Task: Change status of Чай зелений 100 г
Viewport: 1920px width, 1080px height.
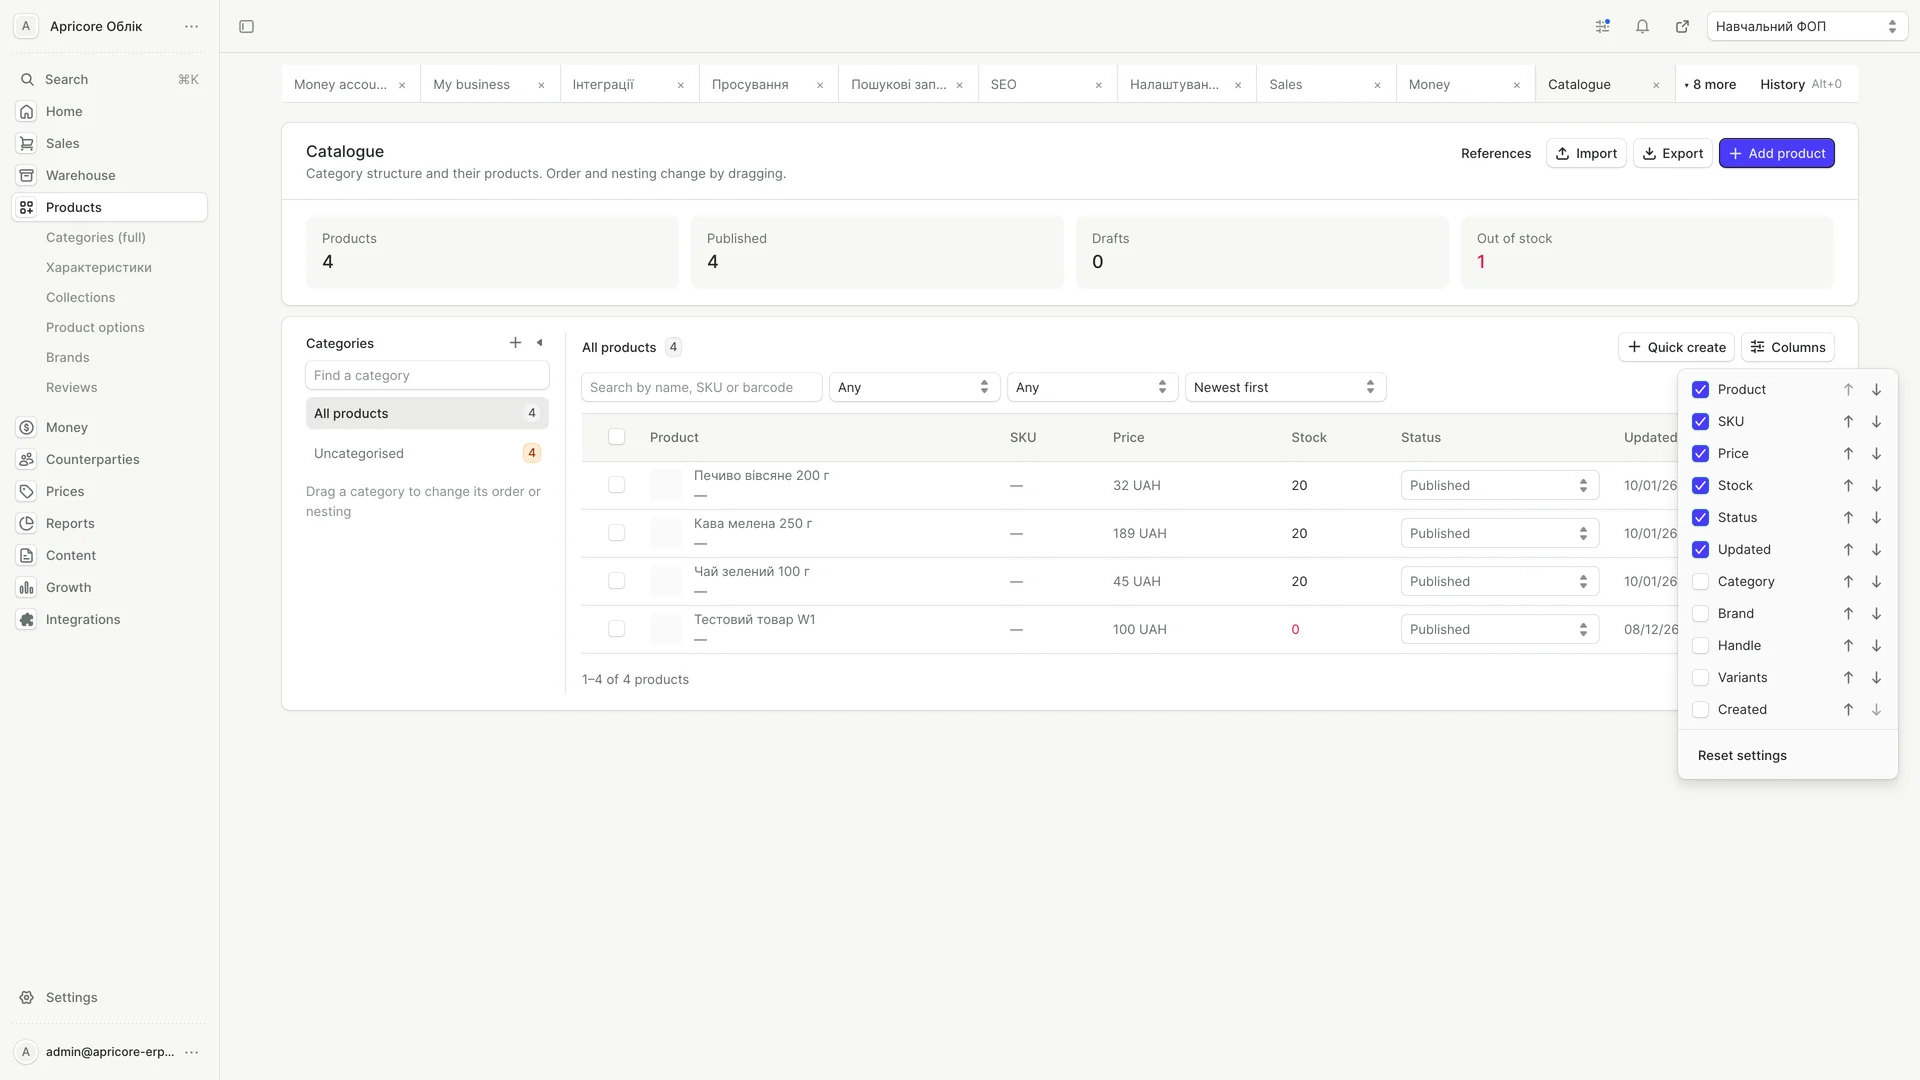Action: (1499, 581)
